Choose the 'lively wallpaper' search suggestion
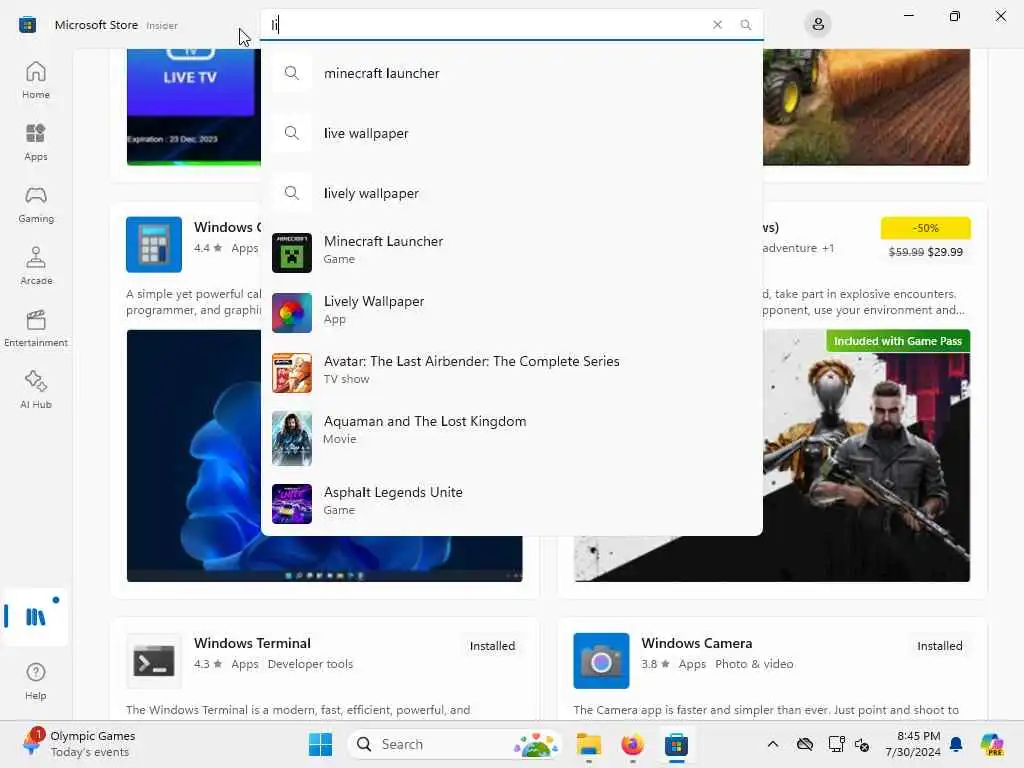 511,193
